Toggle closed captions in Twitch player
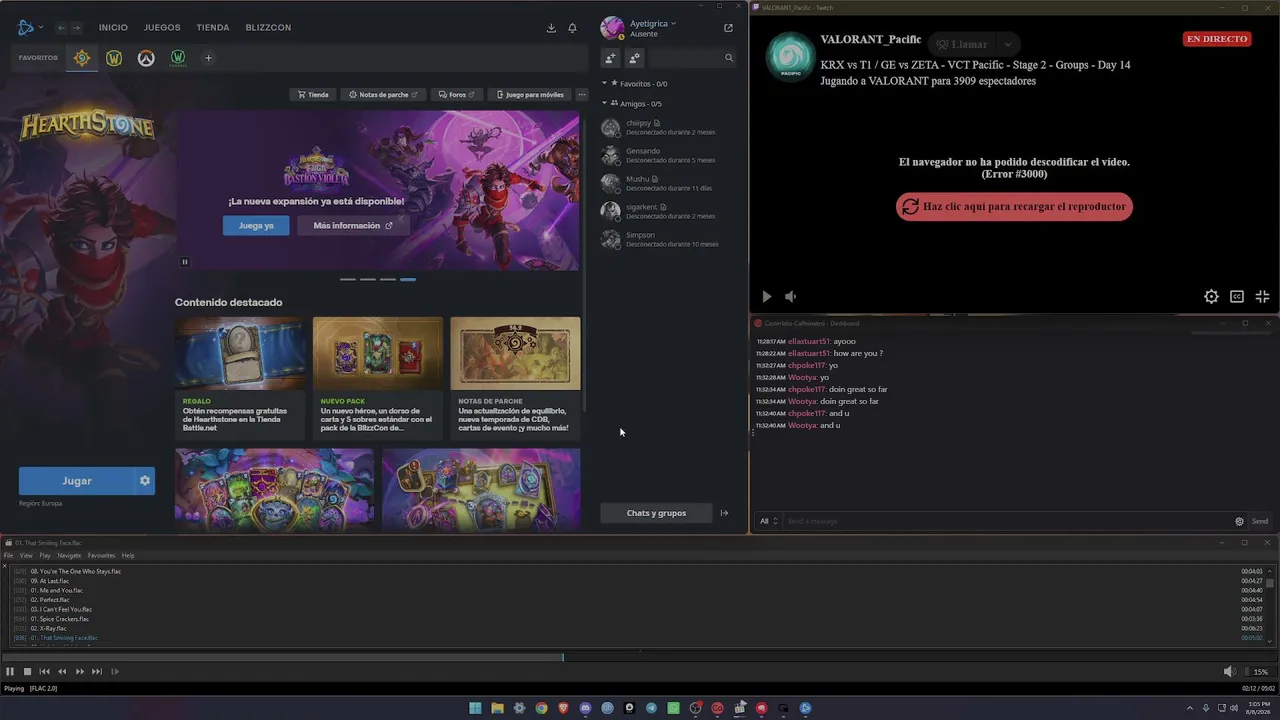Image resolution: width=1280 pixels, height=720 pixels. click(1237, 297)
